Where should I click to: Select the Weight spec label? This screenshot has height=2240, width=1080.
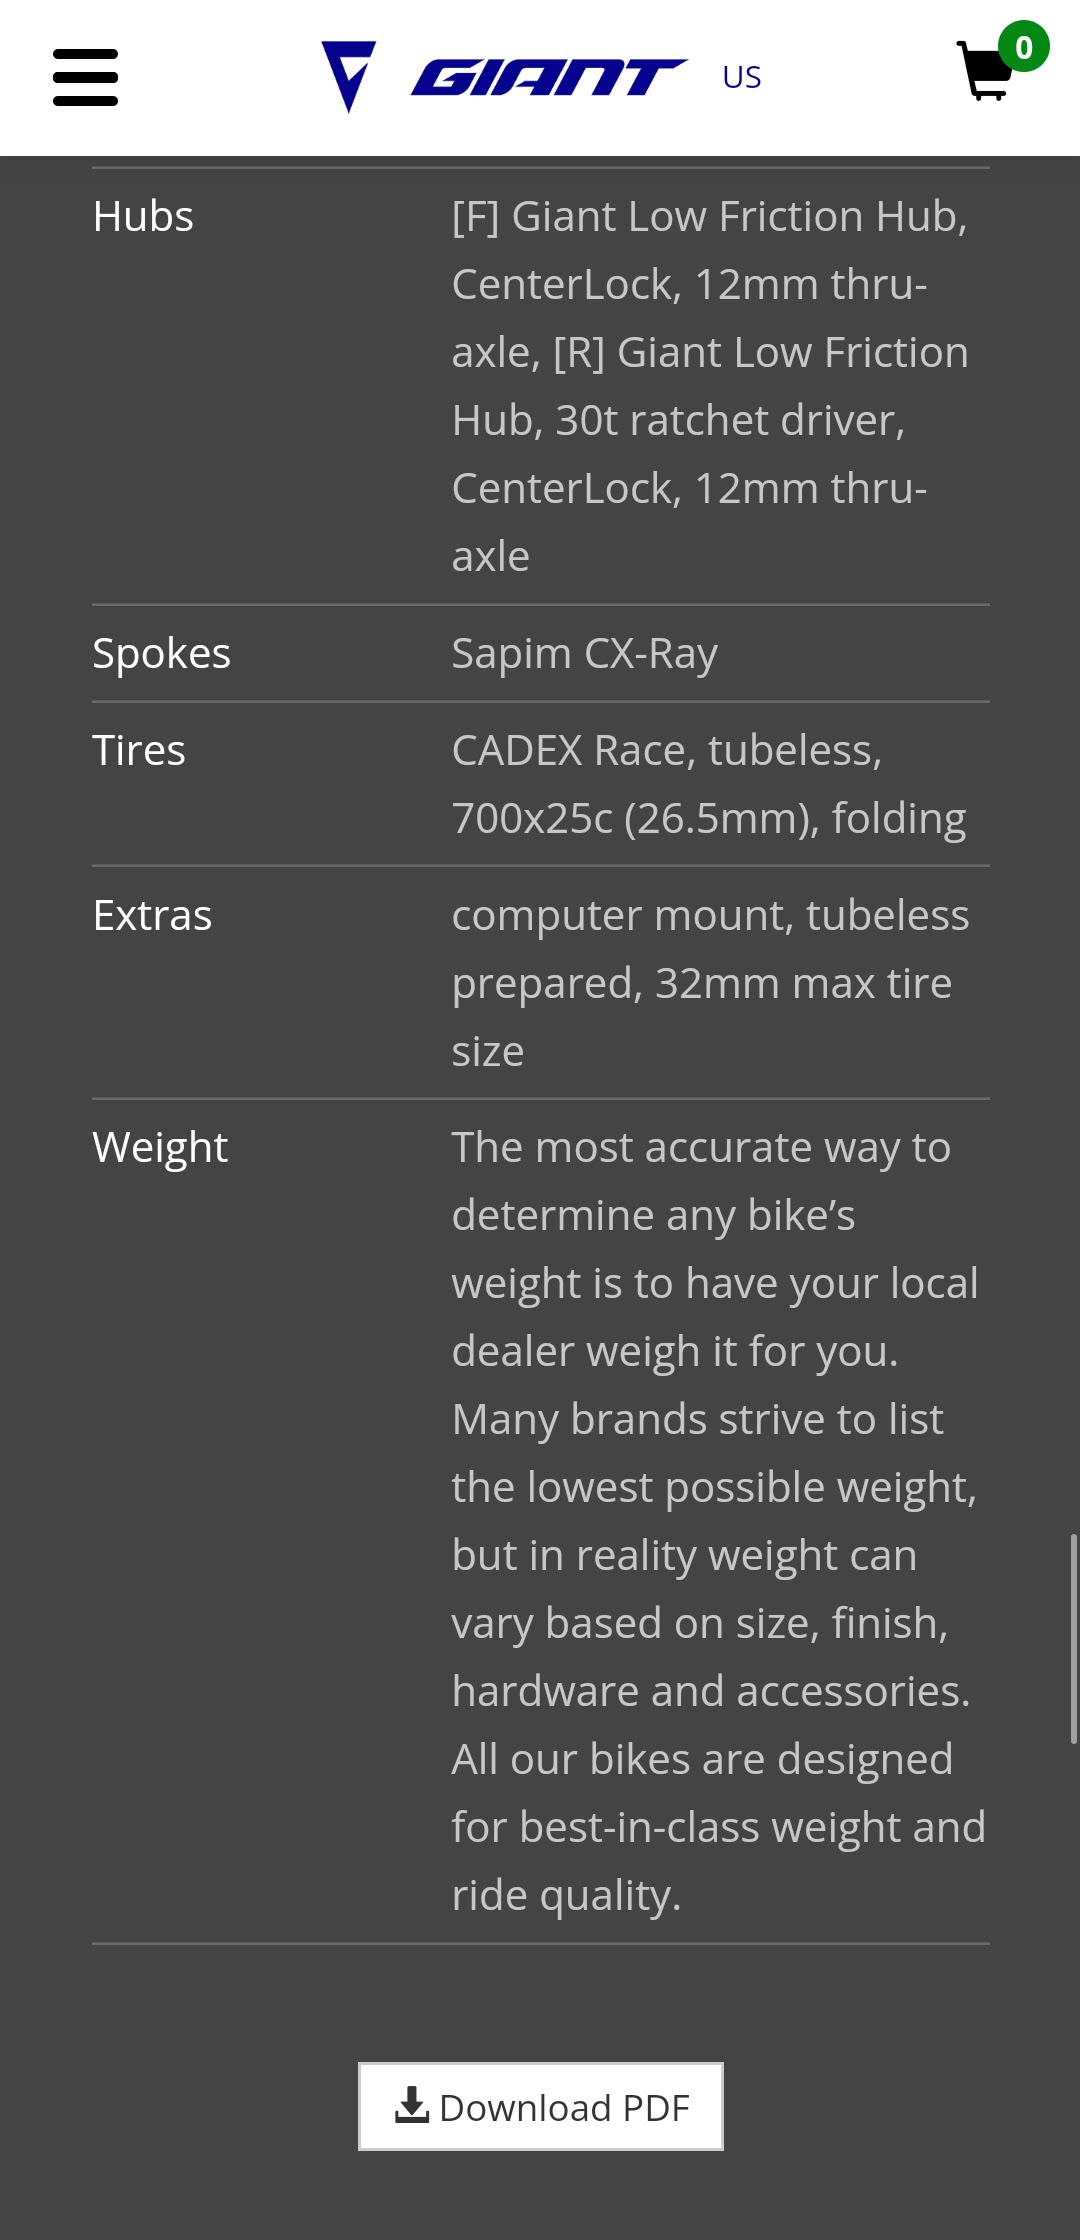pos(160,1147)
